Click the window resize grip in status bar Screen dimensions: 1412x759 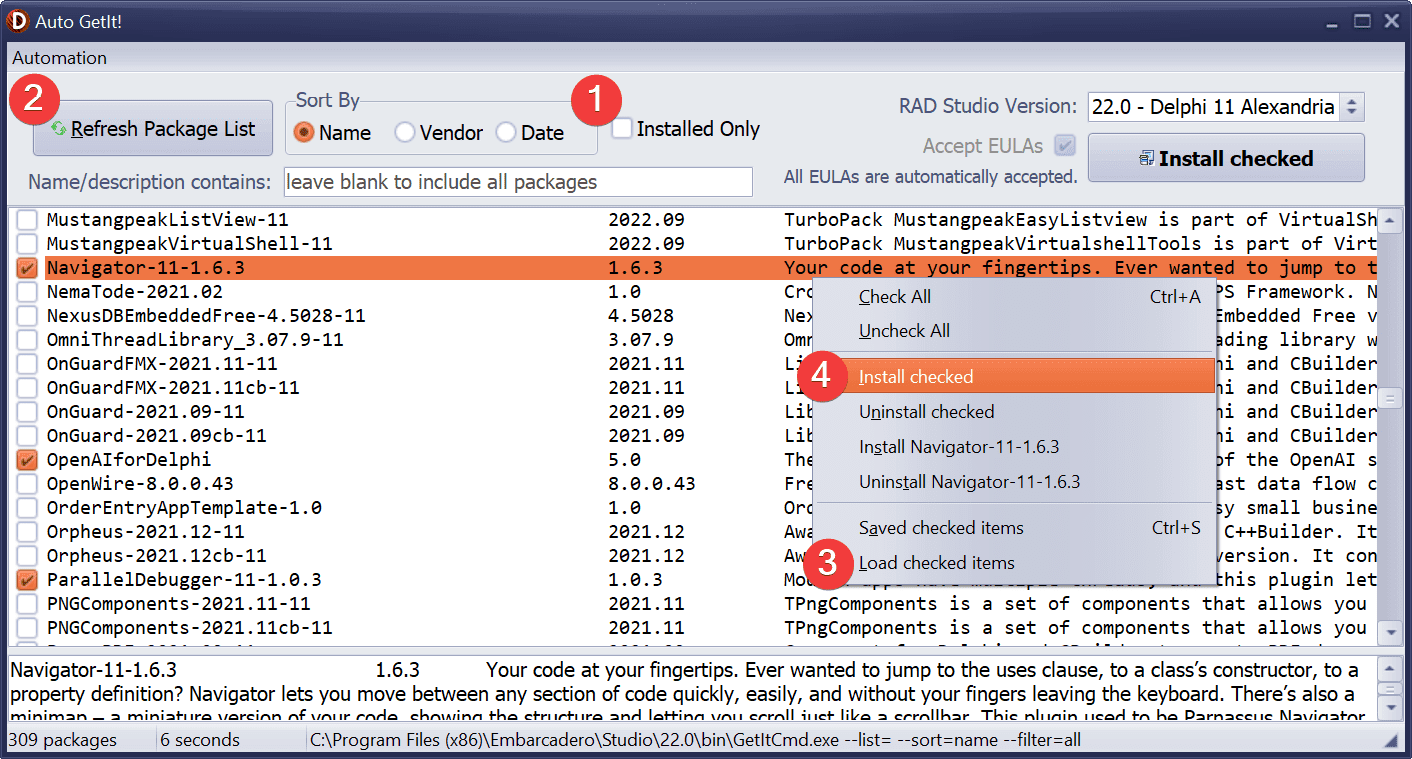(x=1393, y=741)
